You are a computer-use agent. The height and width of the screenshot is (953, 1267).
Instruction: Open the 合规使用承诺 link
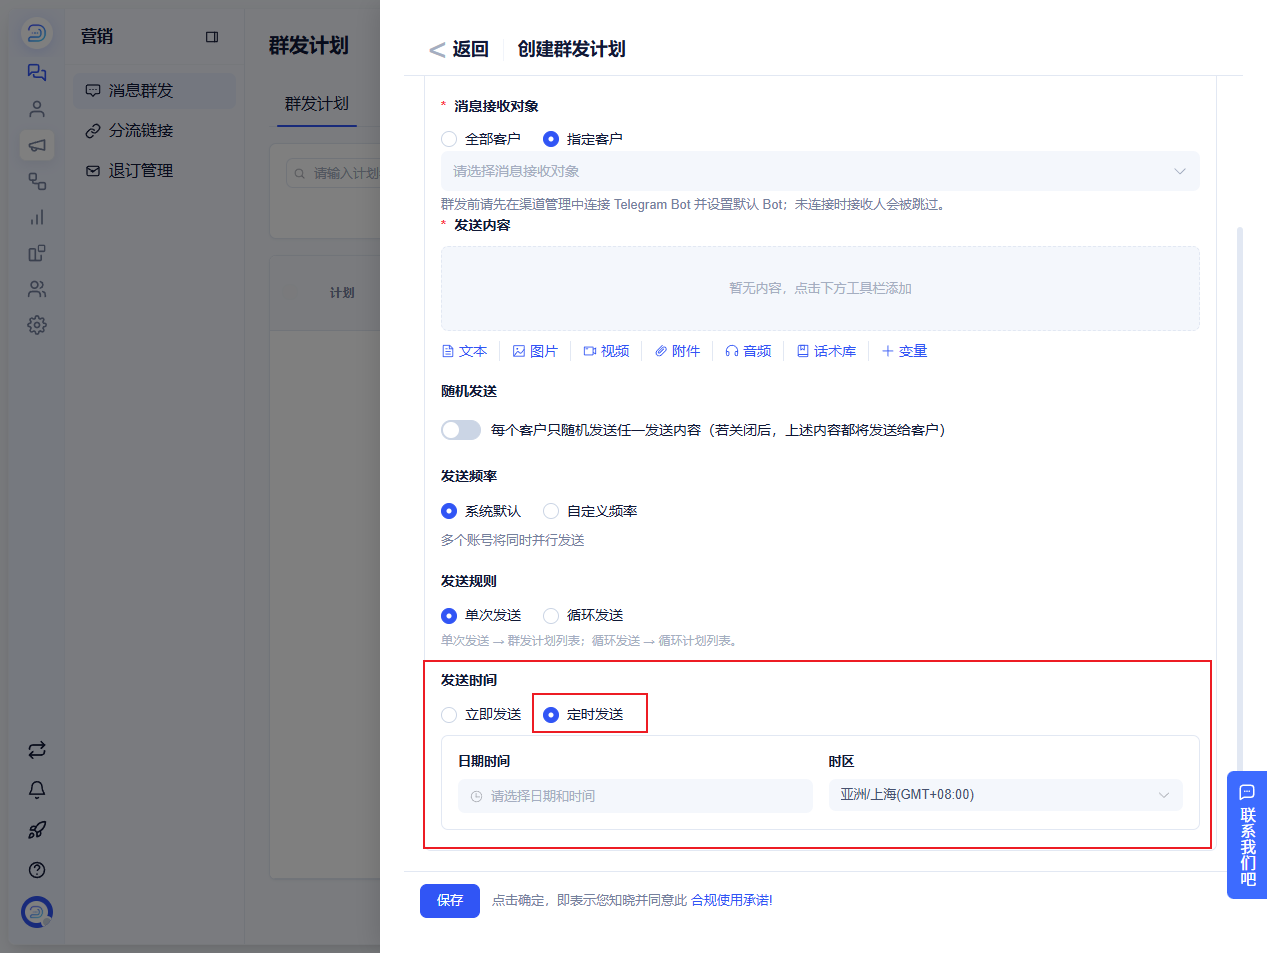(x=732, y=900)
